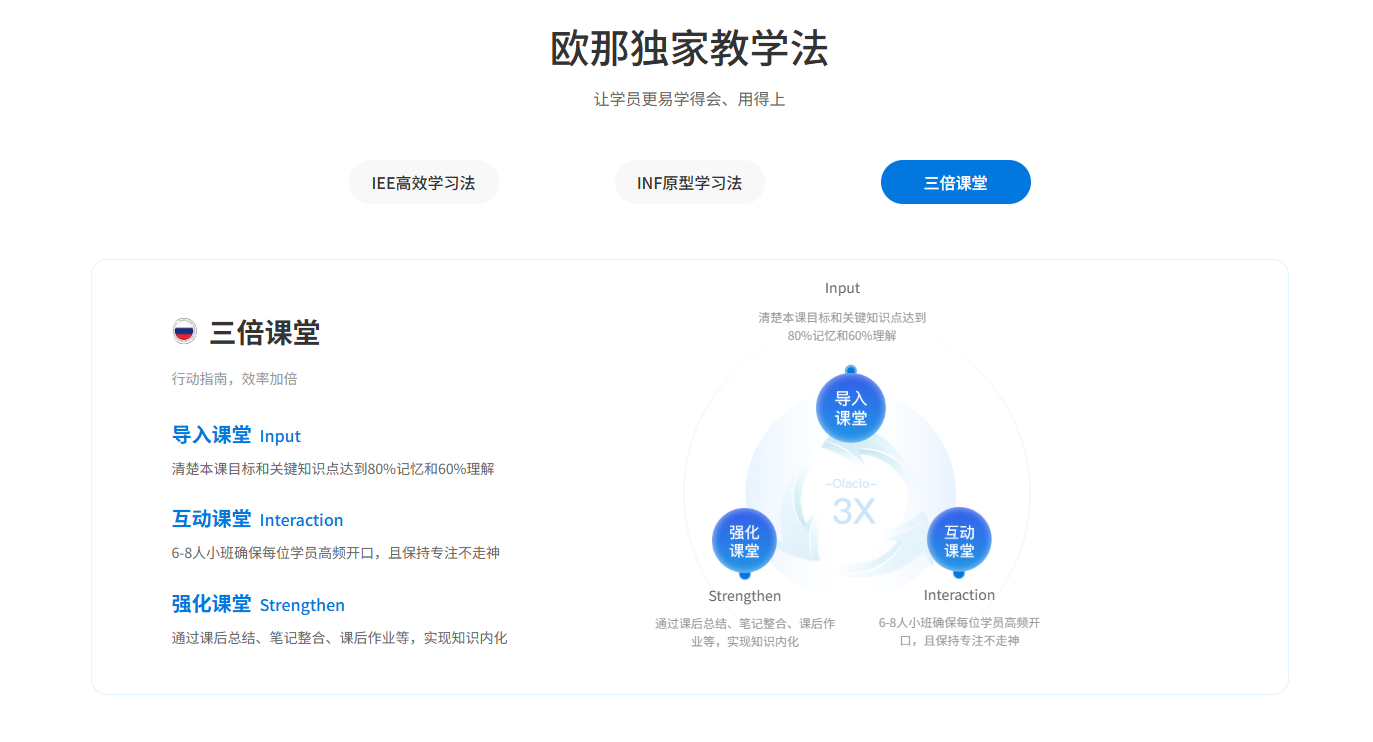Screen dimensions: 1373x742
Task: Click the 行动指南，效率加倍 subtitle text
Action: pyautogui.click(x=234, y=379)
